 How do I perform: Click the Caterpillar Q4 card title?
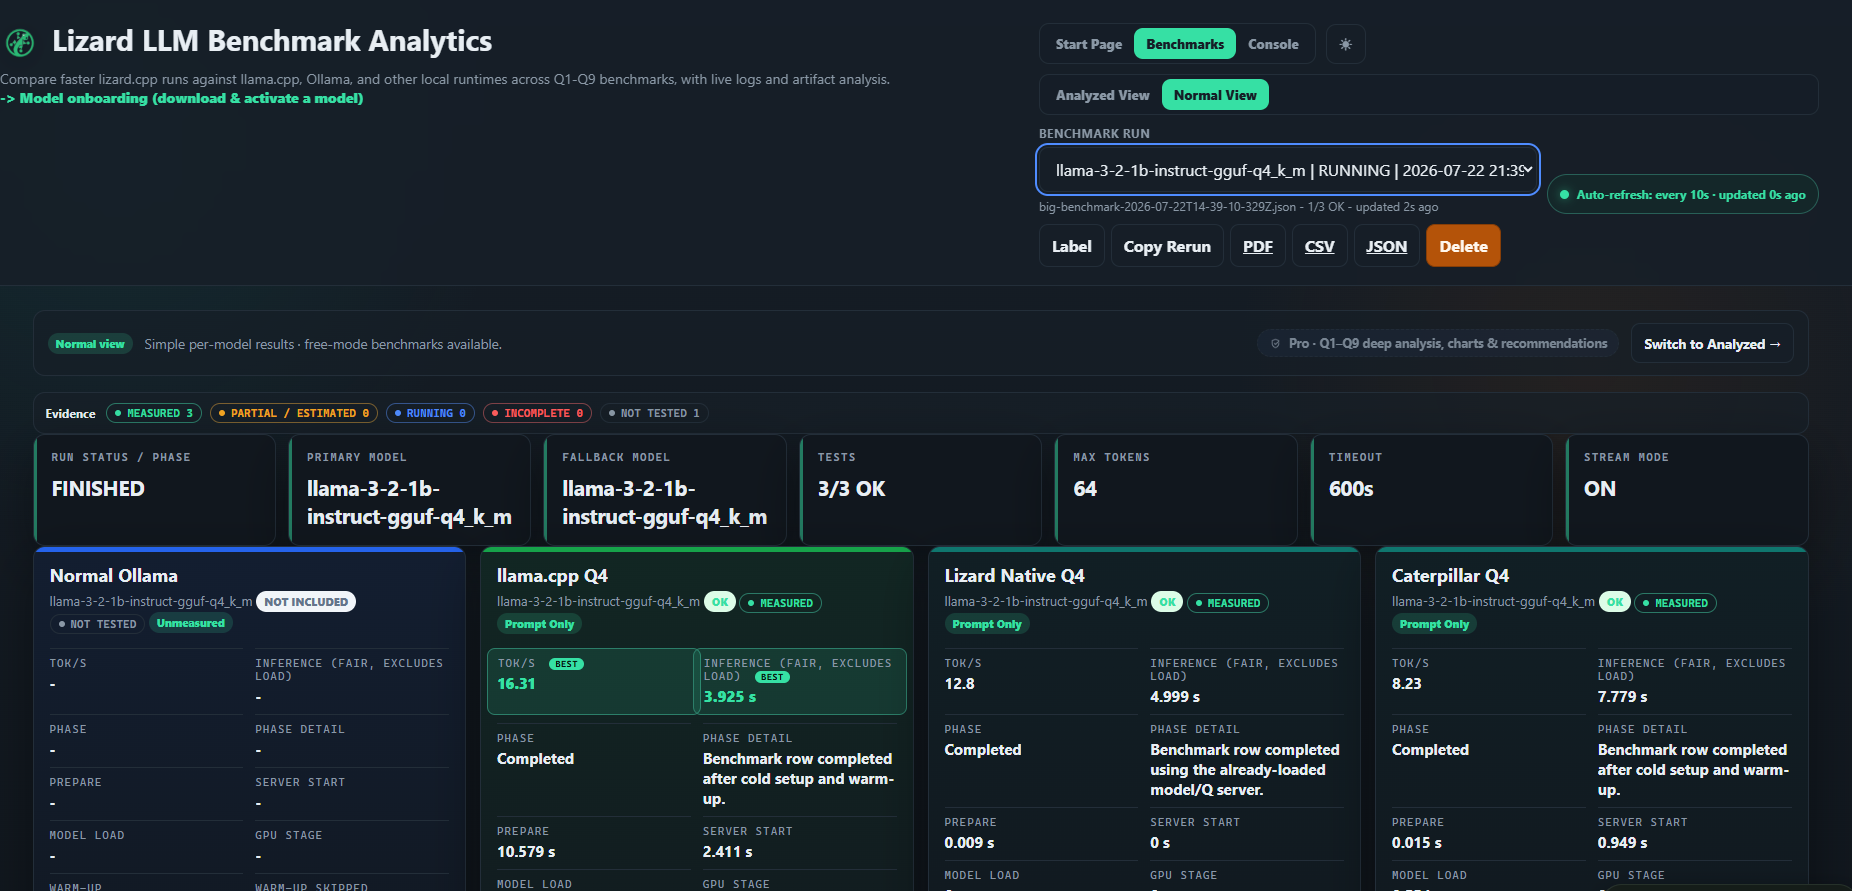coord(1451,576)
